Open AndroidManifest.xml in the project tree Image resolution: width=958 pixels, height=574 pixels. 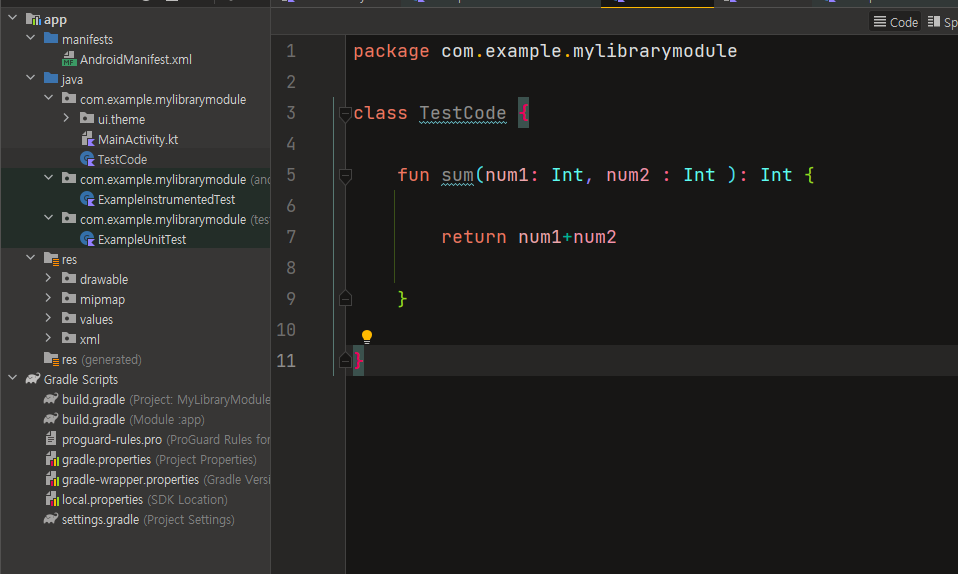tap(136, 59)
